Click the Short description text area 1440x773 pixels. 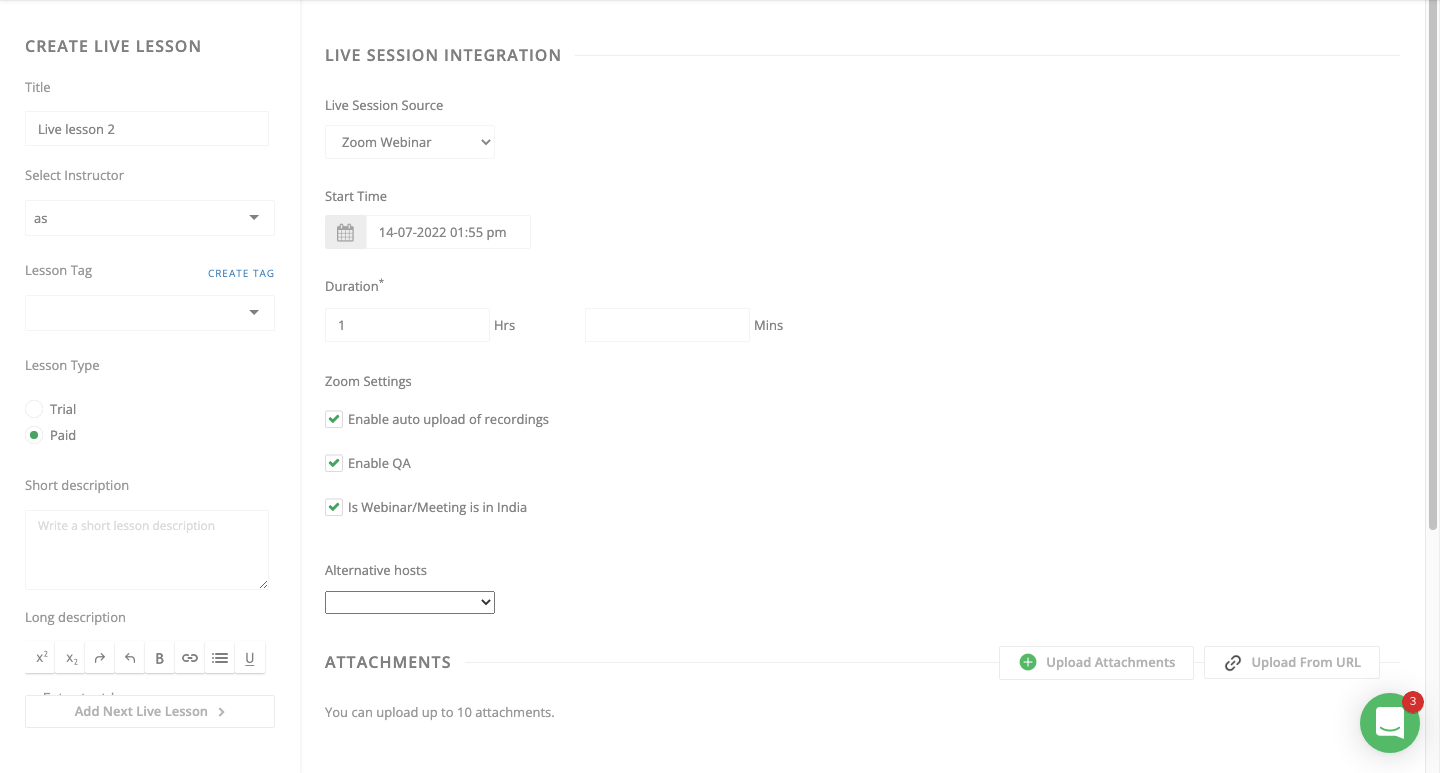coord(147,550)
